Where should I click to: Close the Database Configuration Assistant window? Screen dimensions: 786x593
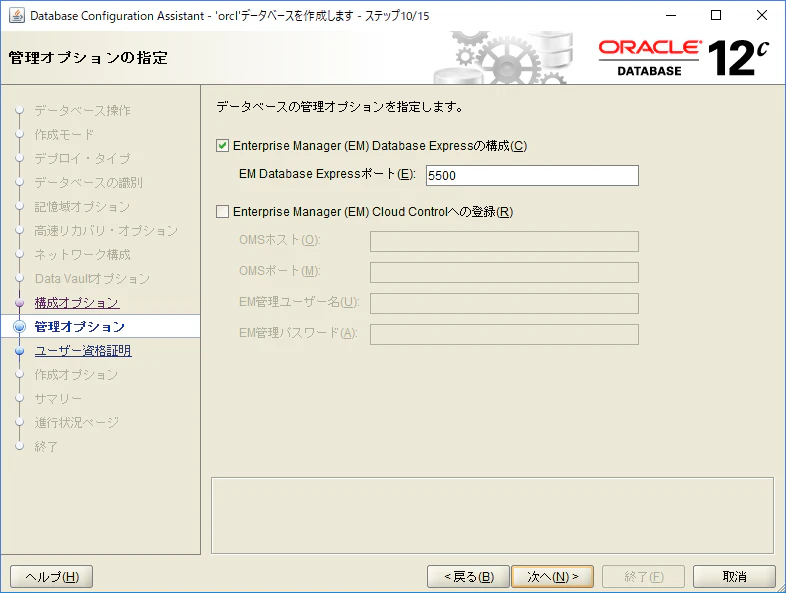(x=762, y=16)
